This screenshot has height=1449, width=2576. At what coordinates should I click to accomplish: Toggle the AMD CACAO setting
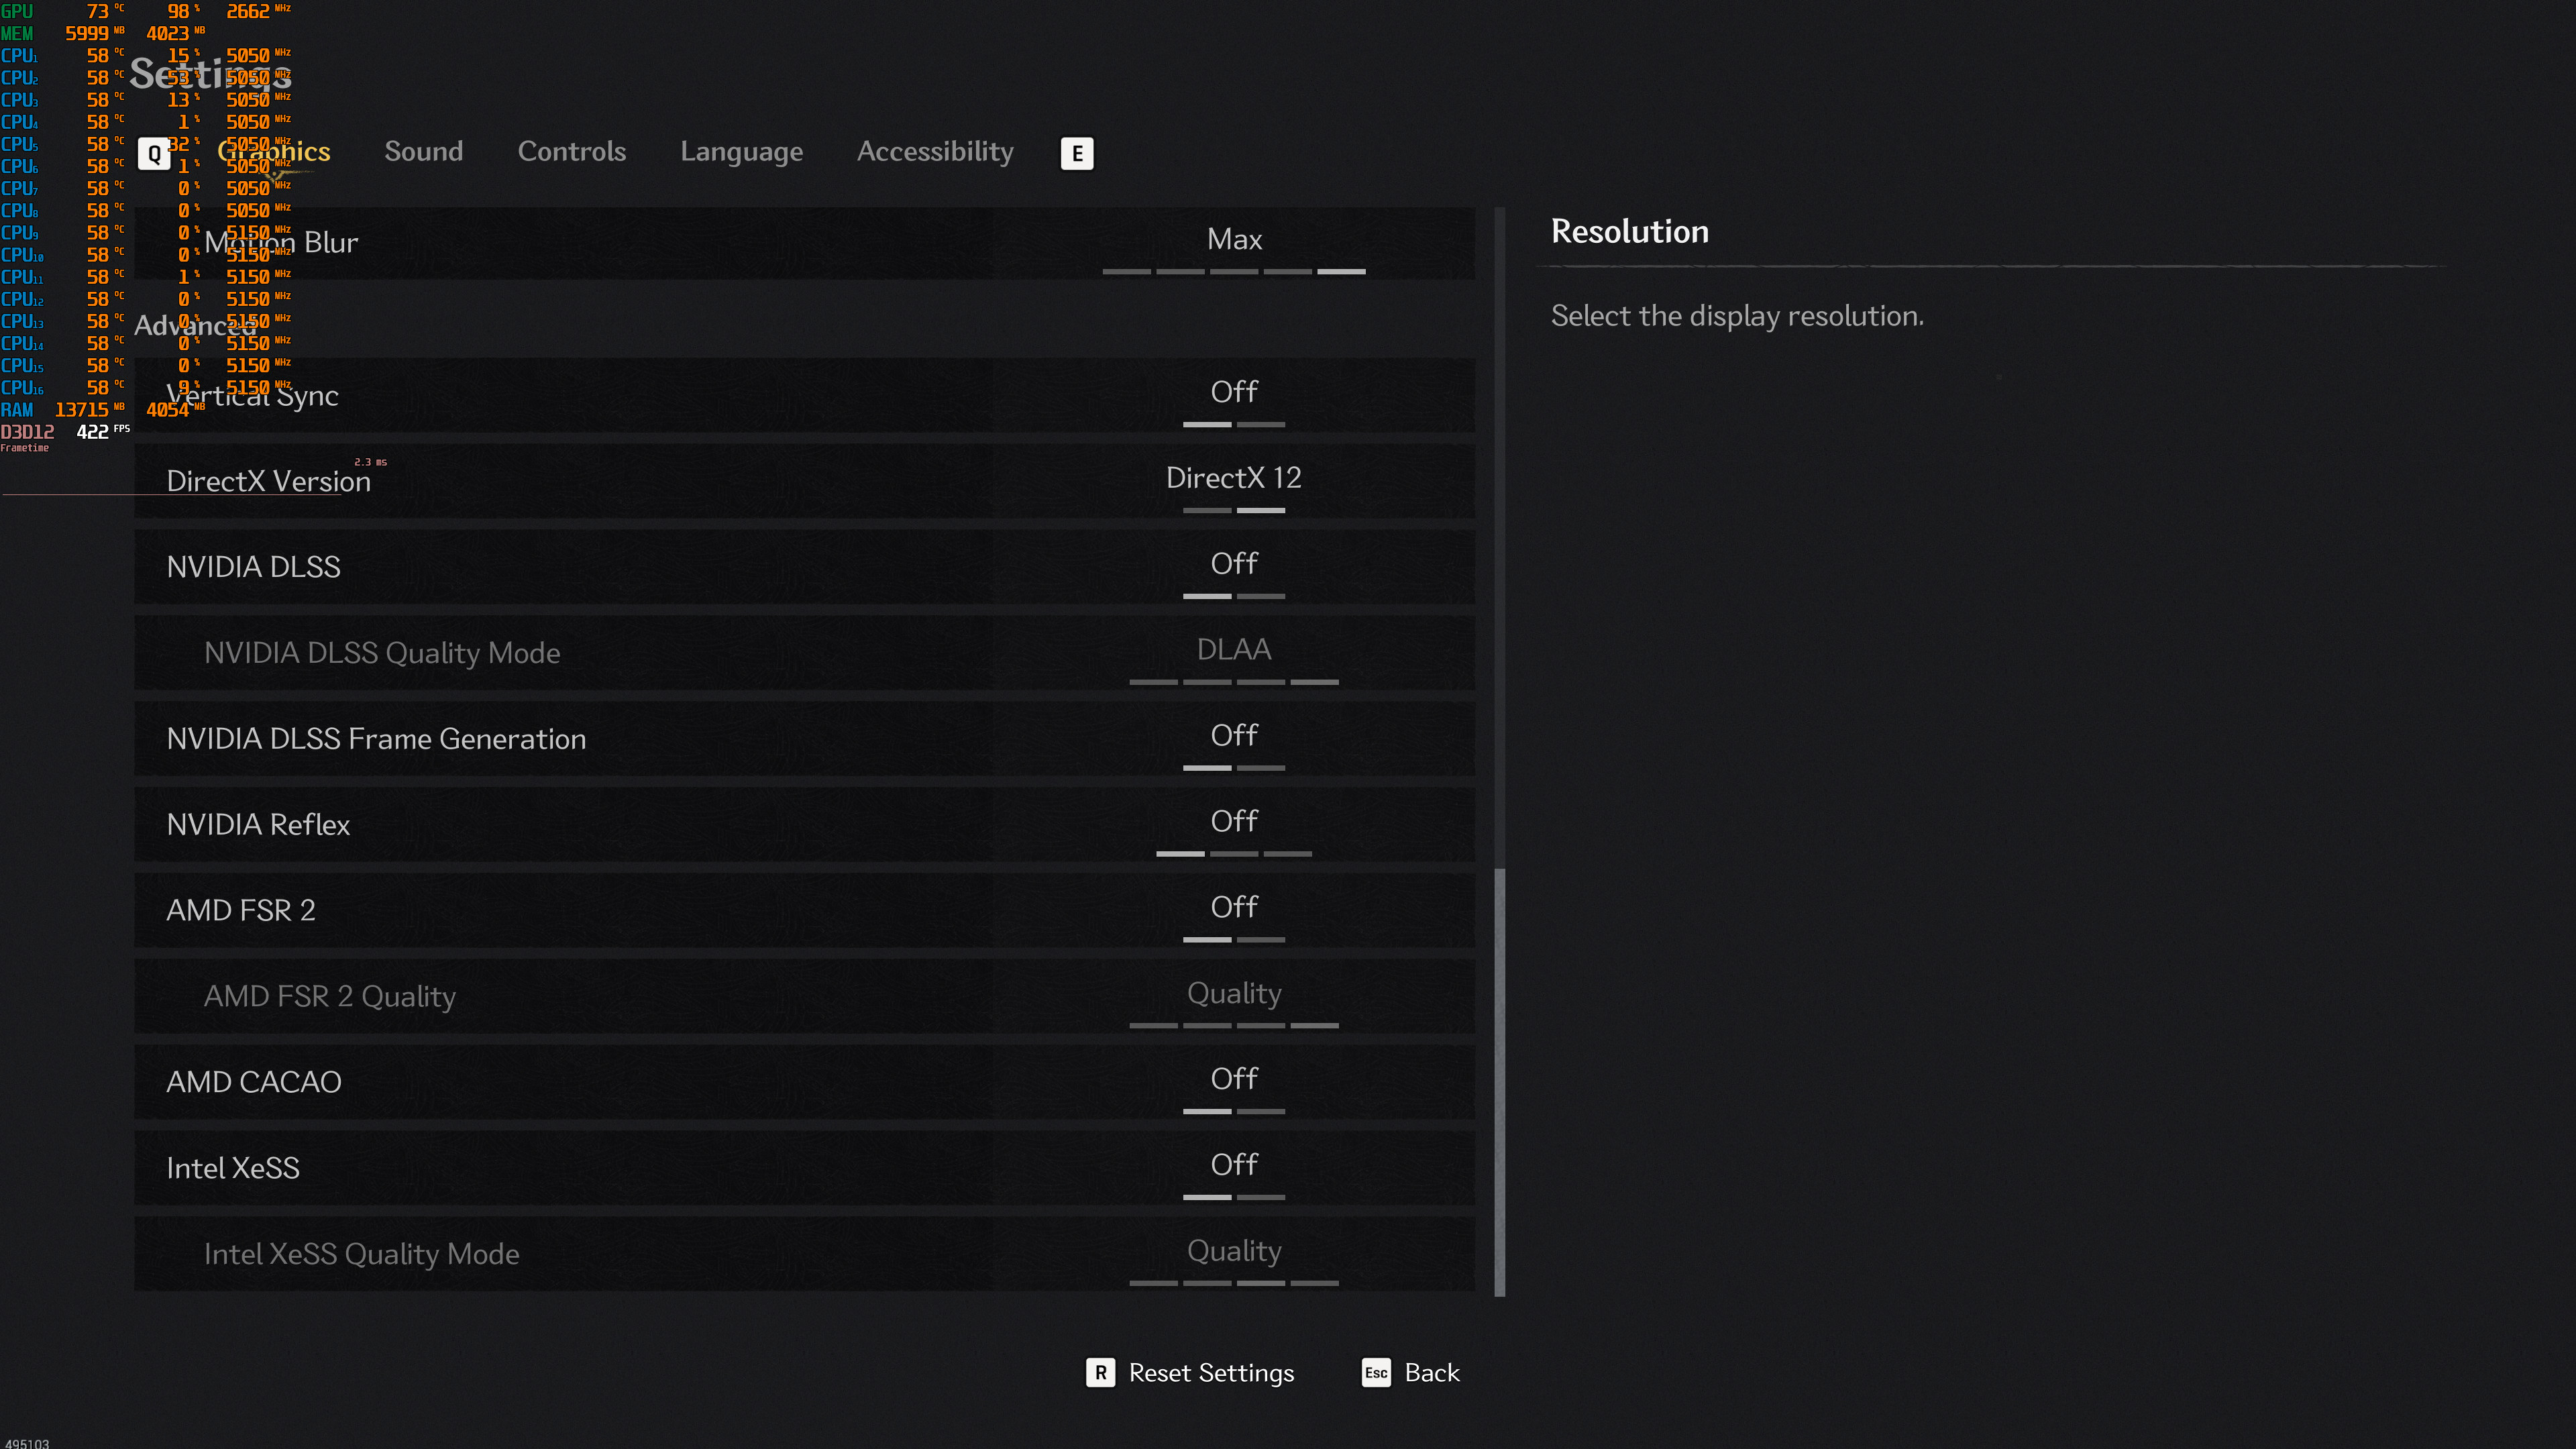1233,1082
